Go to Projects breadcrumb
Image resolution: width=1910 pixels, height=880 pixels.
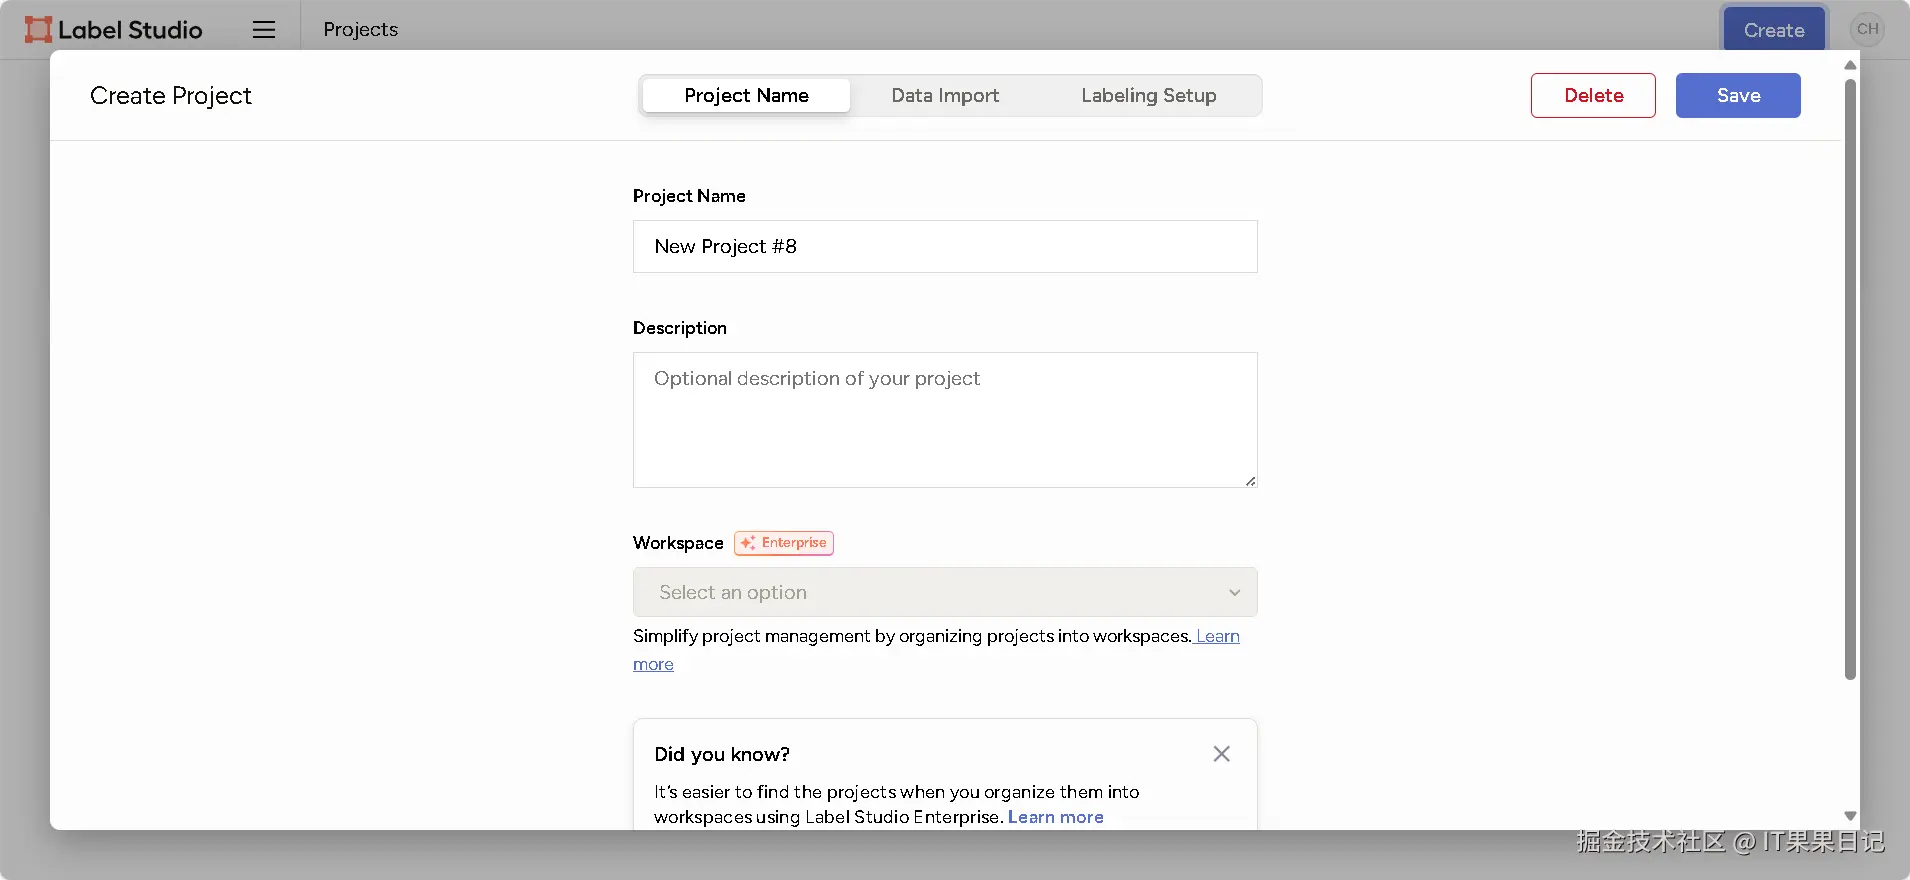pos(360,30)
